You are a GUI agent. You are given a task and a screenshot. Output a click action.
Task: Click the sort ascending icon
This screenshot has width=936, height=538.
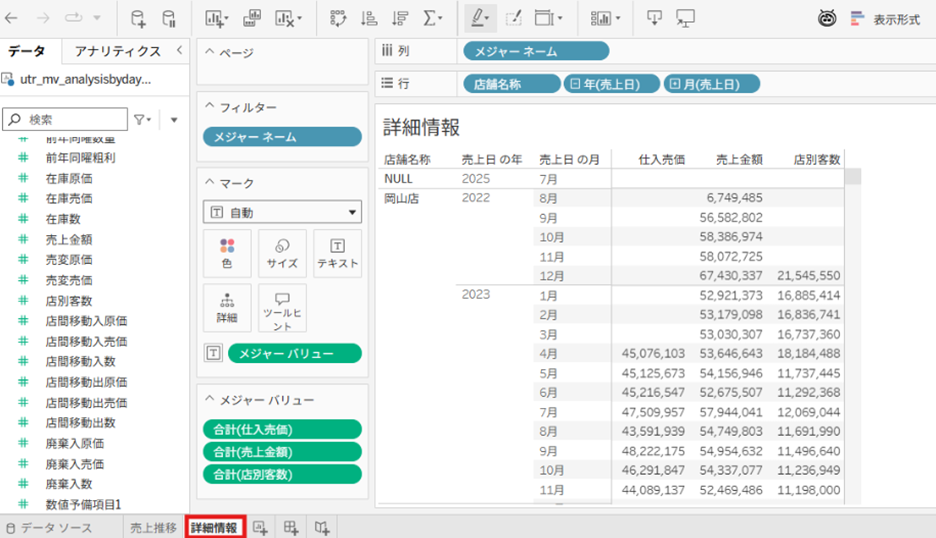(x=369, y=19)
